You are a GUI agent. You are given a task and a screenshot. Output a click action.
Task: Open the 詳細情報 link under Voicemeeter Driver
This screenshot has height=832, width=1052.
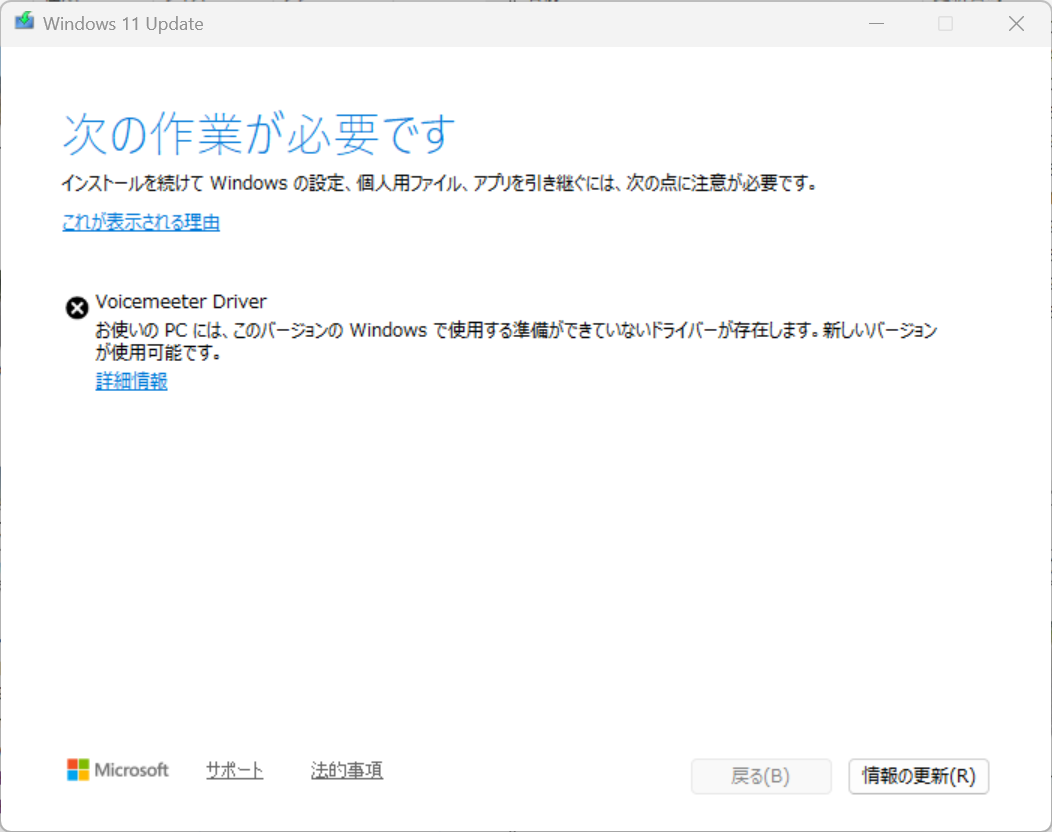(132, 381)
